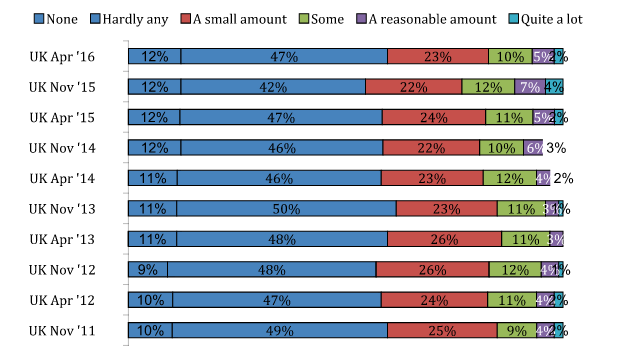
Task: Select the purple A reasonable amount swatch
Action: pyautogui.click(x=361, y=19)
